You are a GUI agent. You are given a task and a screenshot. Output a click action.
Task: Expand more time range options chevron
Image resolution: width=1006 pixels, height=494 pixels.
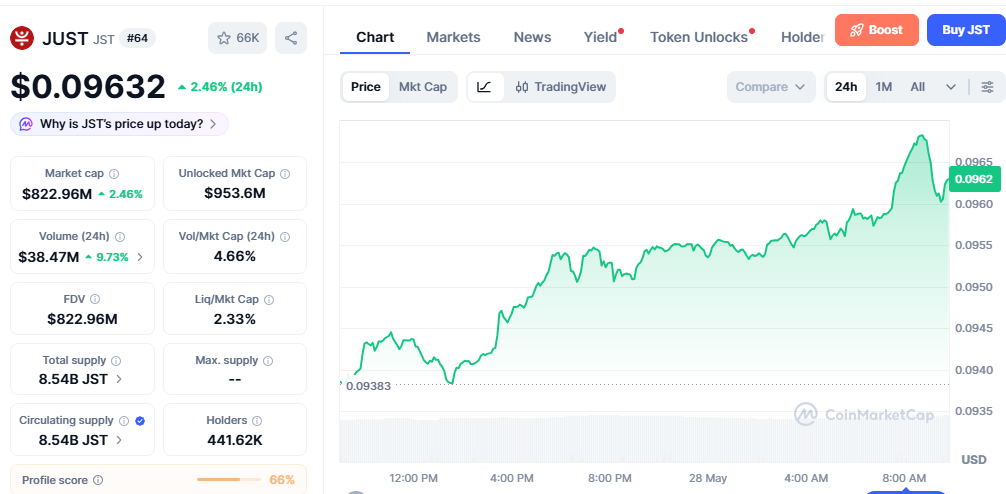coord(951,87)
